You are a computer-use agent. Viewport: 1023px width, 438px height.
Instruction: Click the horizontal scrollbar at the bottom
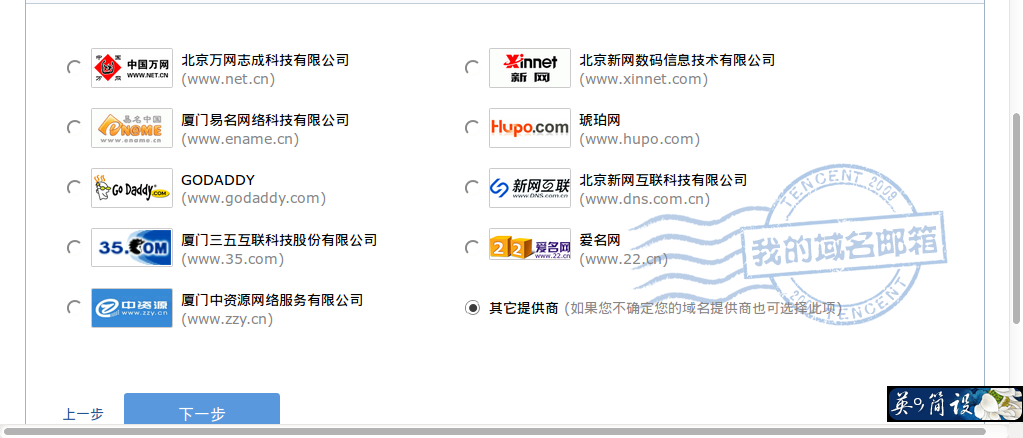(x=495, y=431)
